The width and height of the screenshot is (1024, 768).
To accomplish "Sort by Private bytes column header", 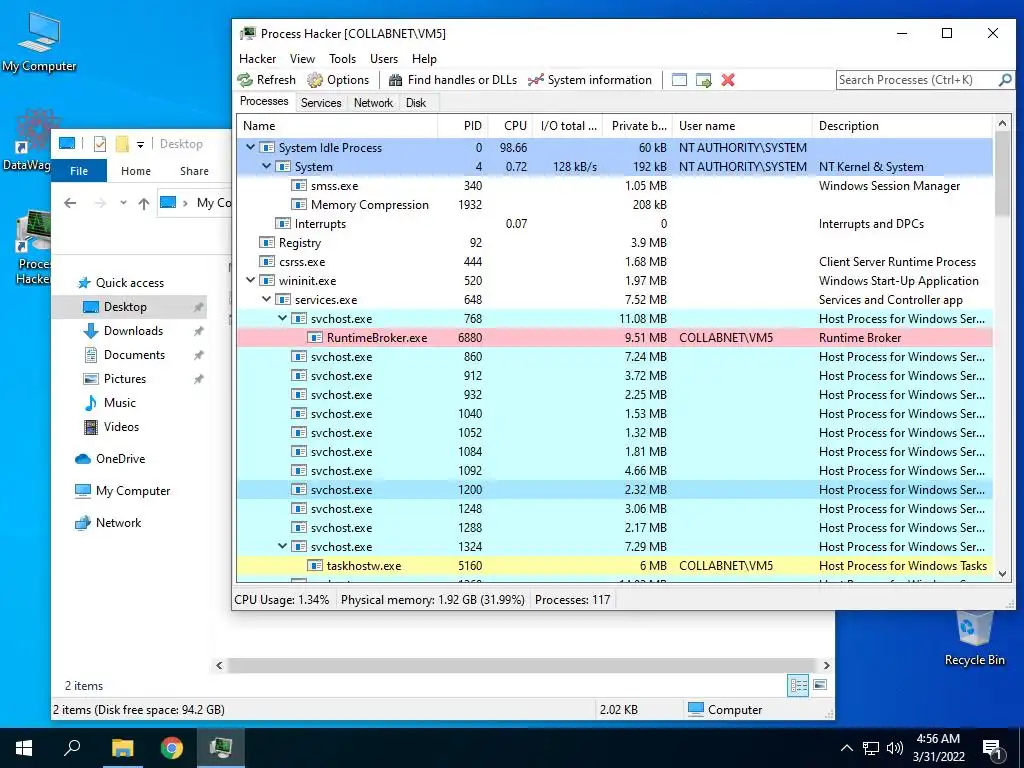I will 637,126.
